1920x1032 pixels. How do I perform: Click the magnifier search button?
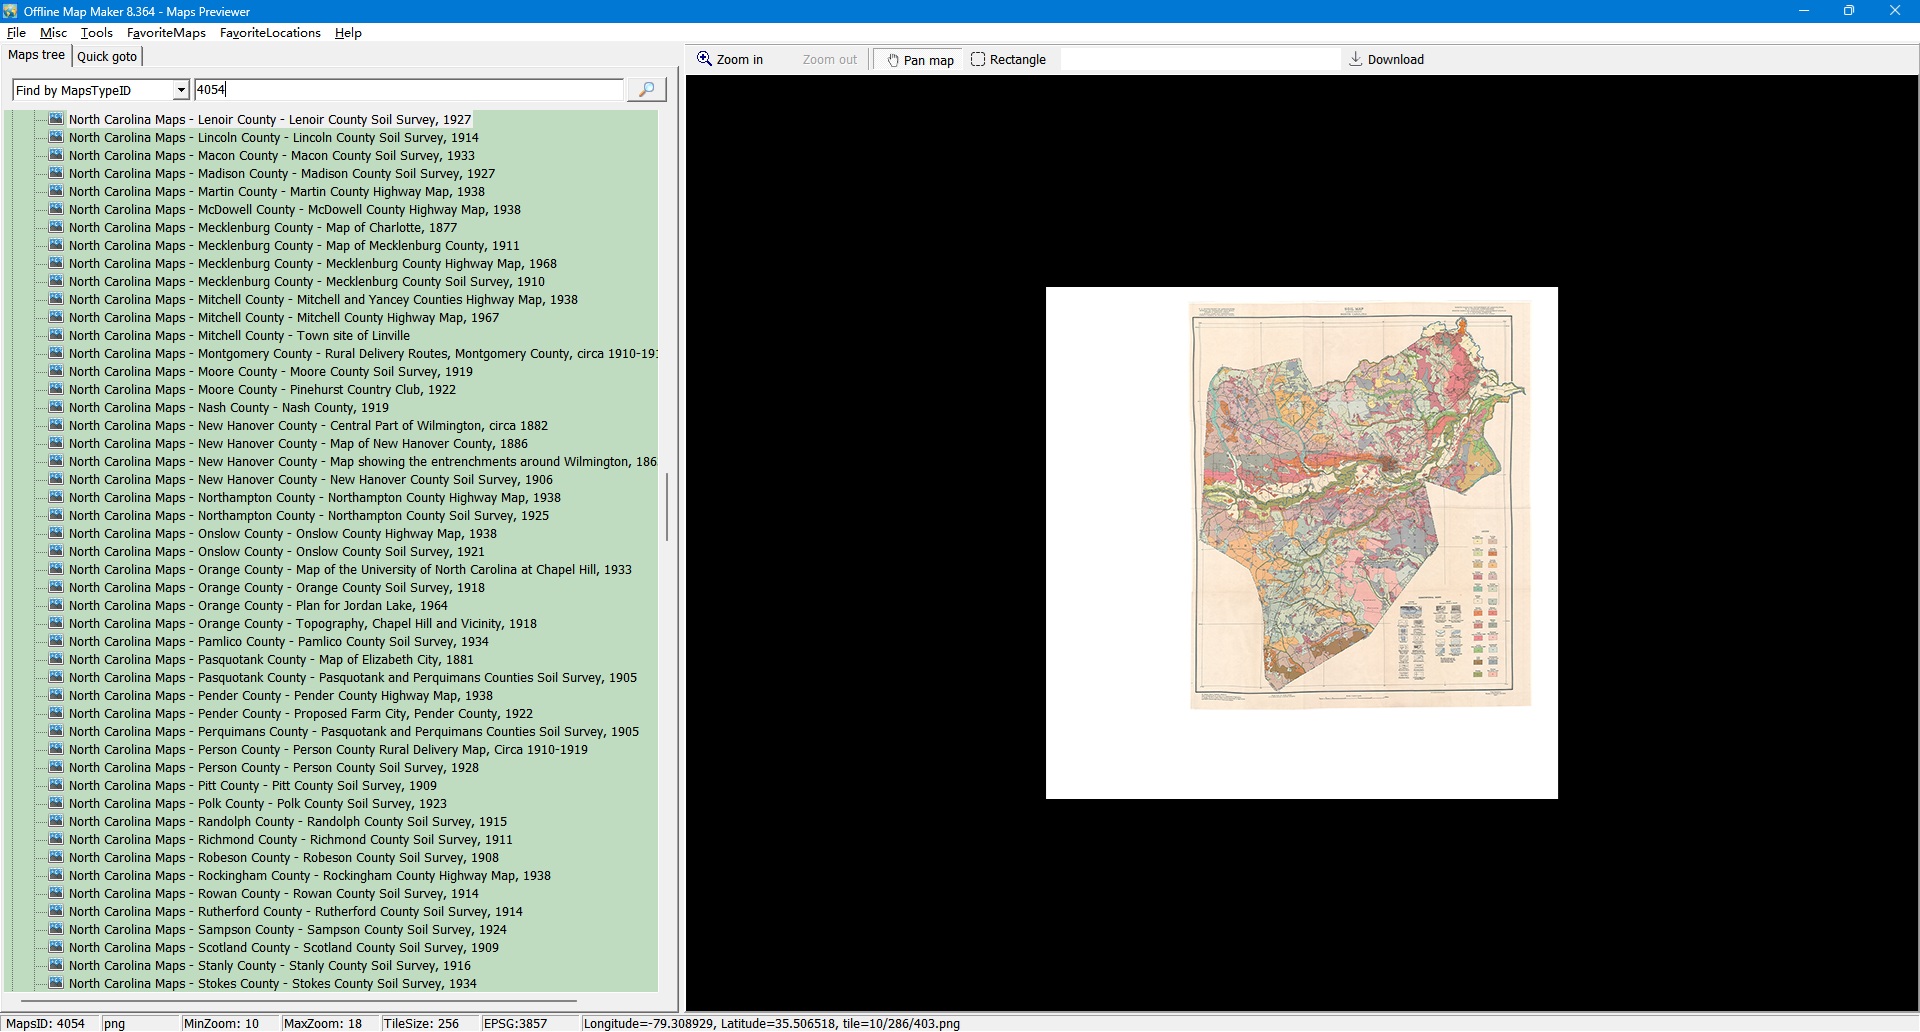(x=646, y=90)
